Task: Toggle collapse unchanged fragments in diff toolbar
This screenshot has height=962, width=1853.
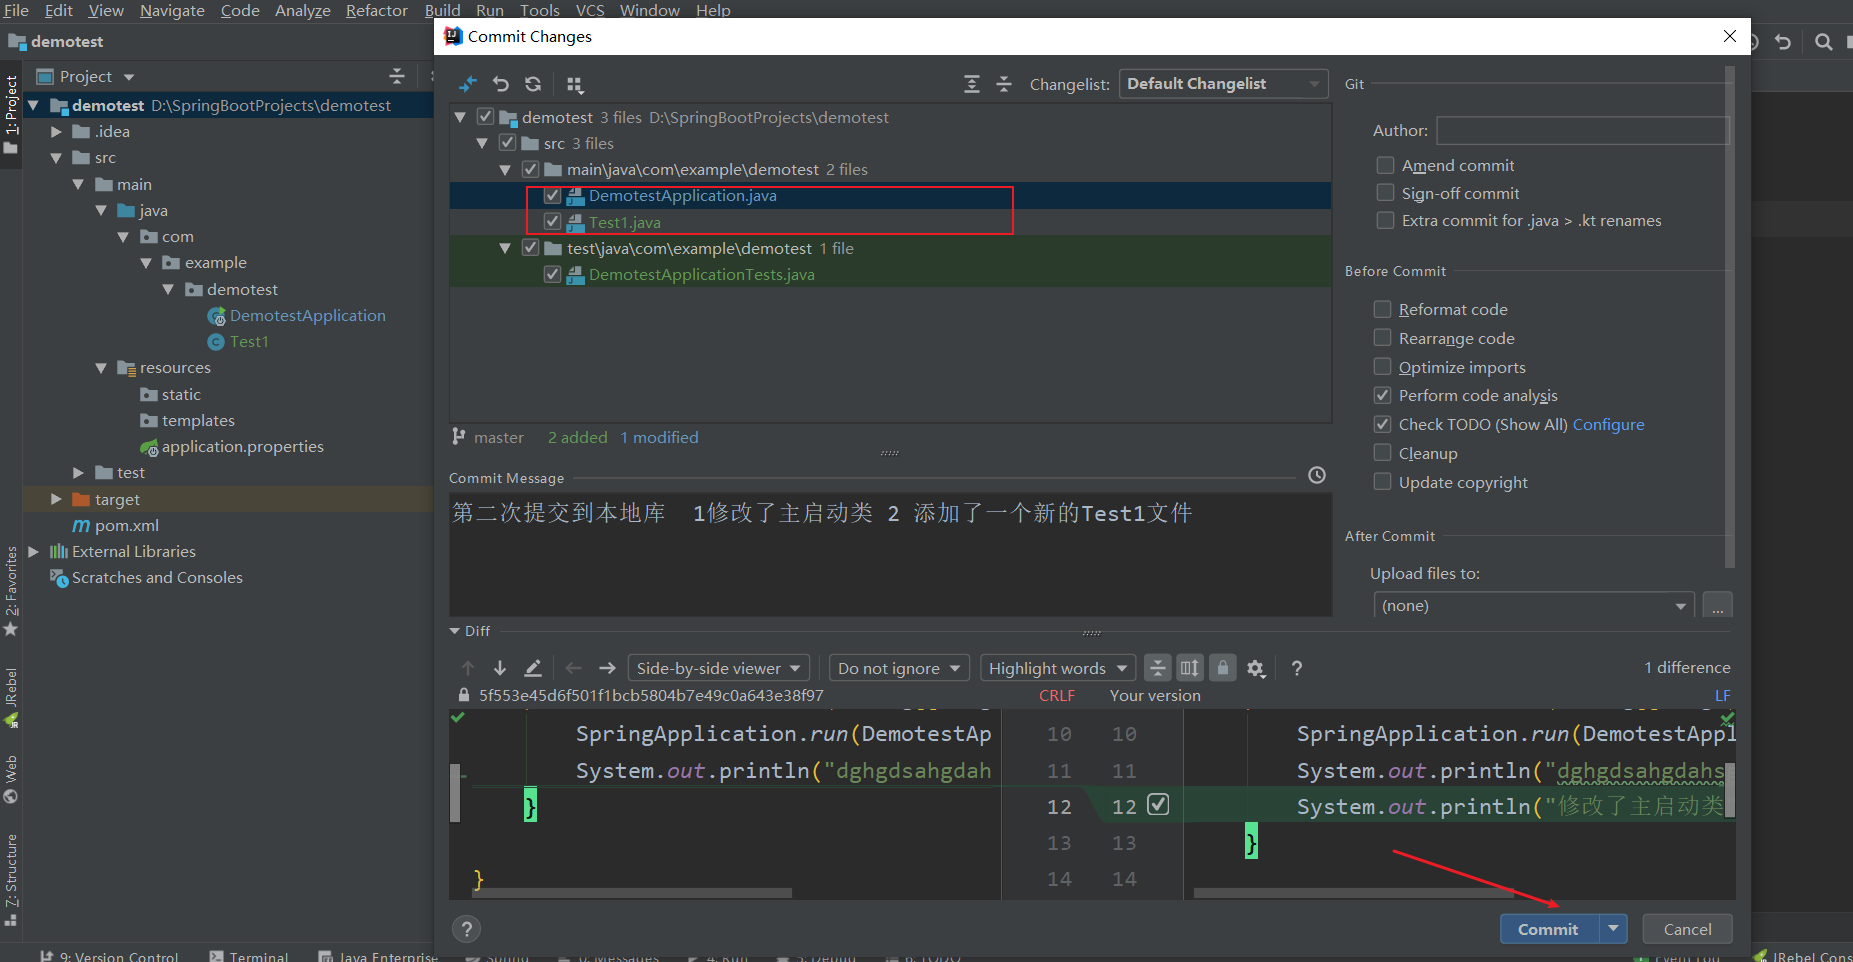Action: (1157, 668)
